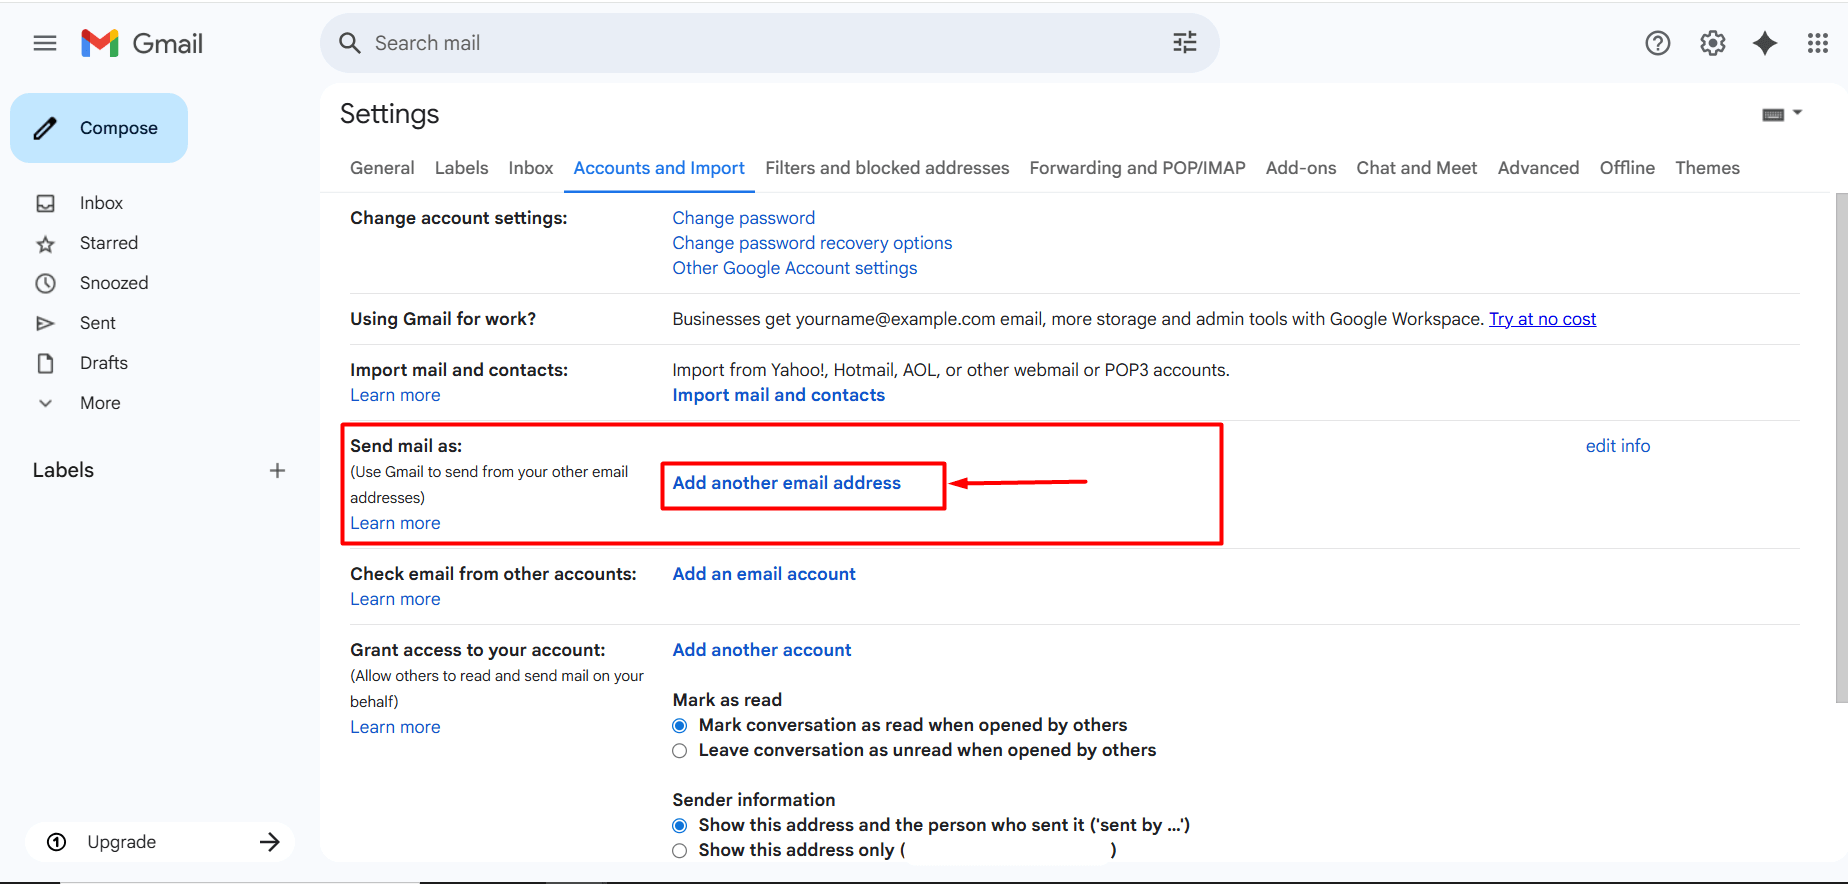Click Add another account link
The image size is (1848, 884).
coord(761,650)
